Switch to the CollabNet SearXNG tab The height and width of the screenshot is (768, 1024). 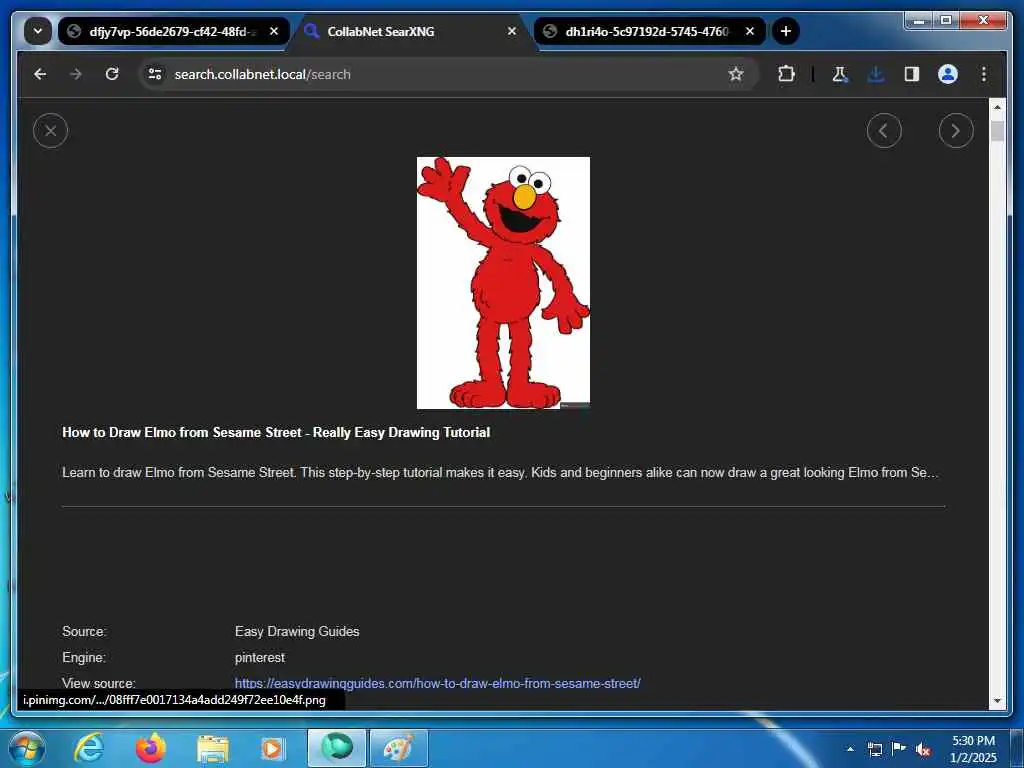coord(413,31)
